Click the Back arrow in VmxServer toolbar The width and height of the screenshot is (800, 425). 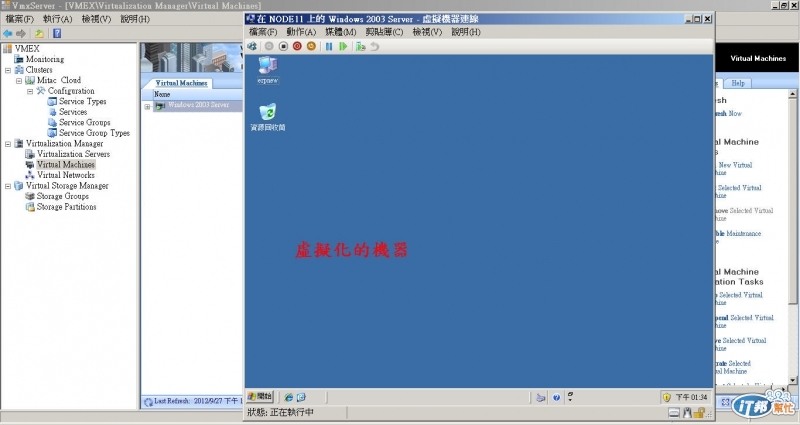point(8,34)
